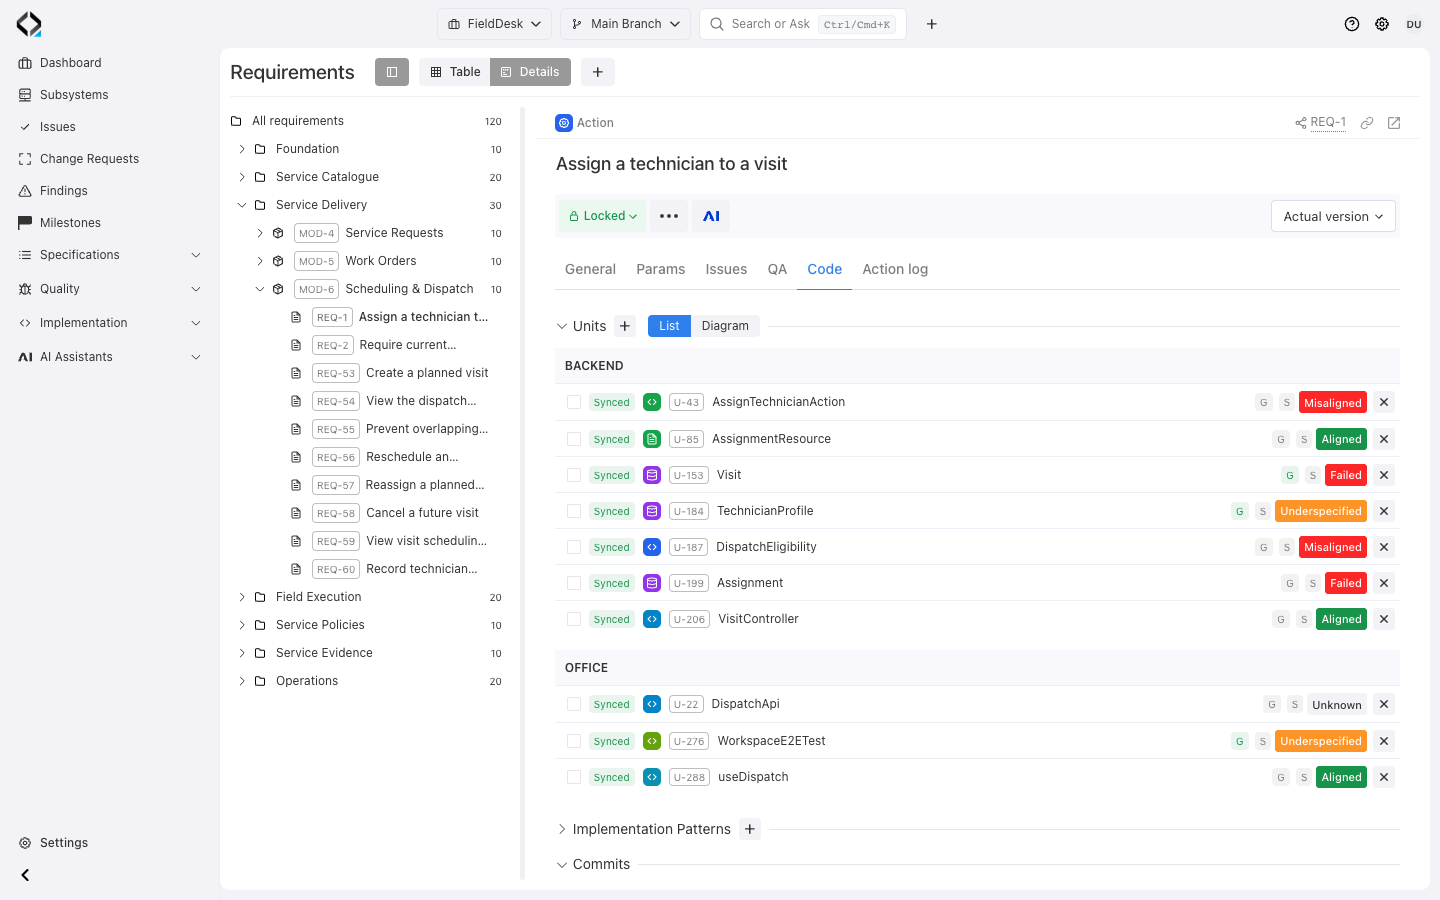Select the DispatchApi unit checkbox
Viewport: 1440px width, 900px height.
(574, 704)
